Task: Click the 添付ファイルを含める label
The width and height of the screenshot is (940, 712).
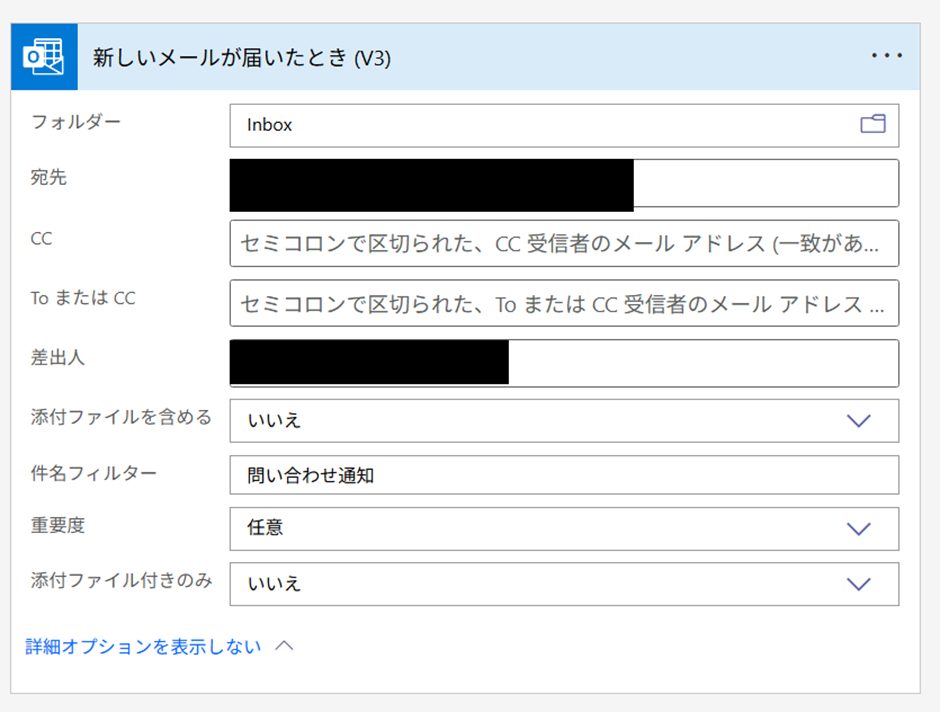Action: [121, 417]
